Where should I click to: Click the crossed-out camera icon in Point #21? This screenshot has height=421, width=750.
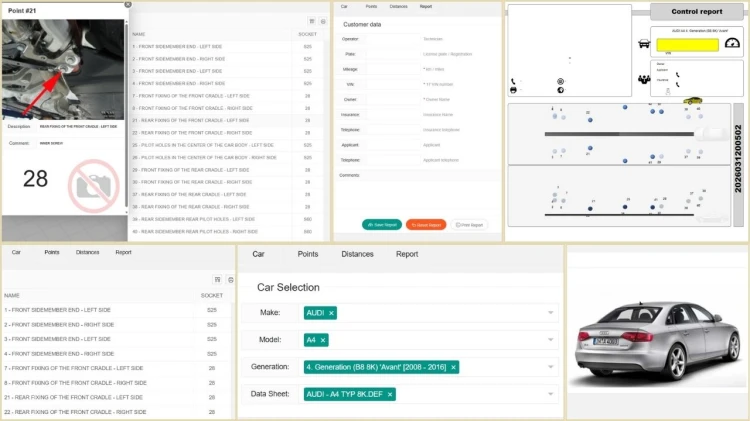coord(94,186)
